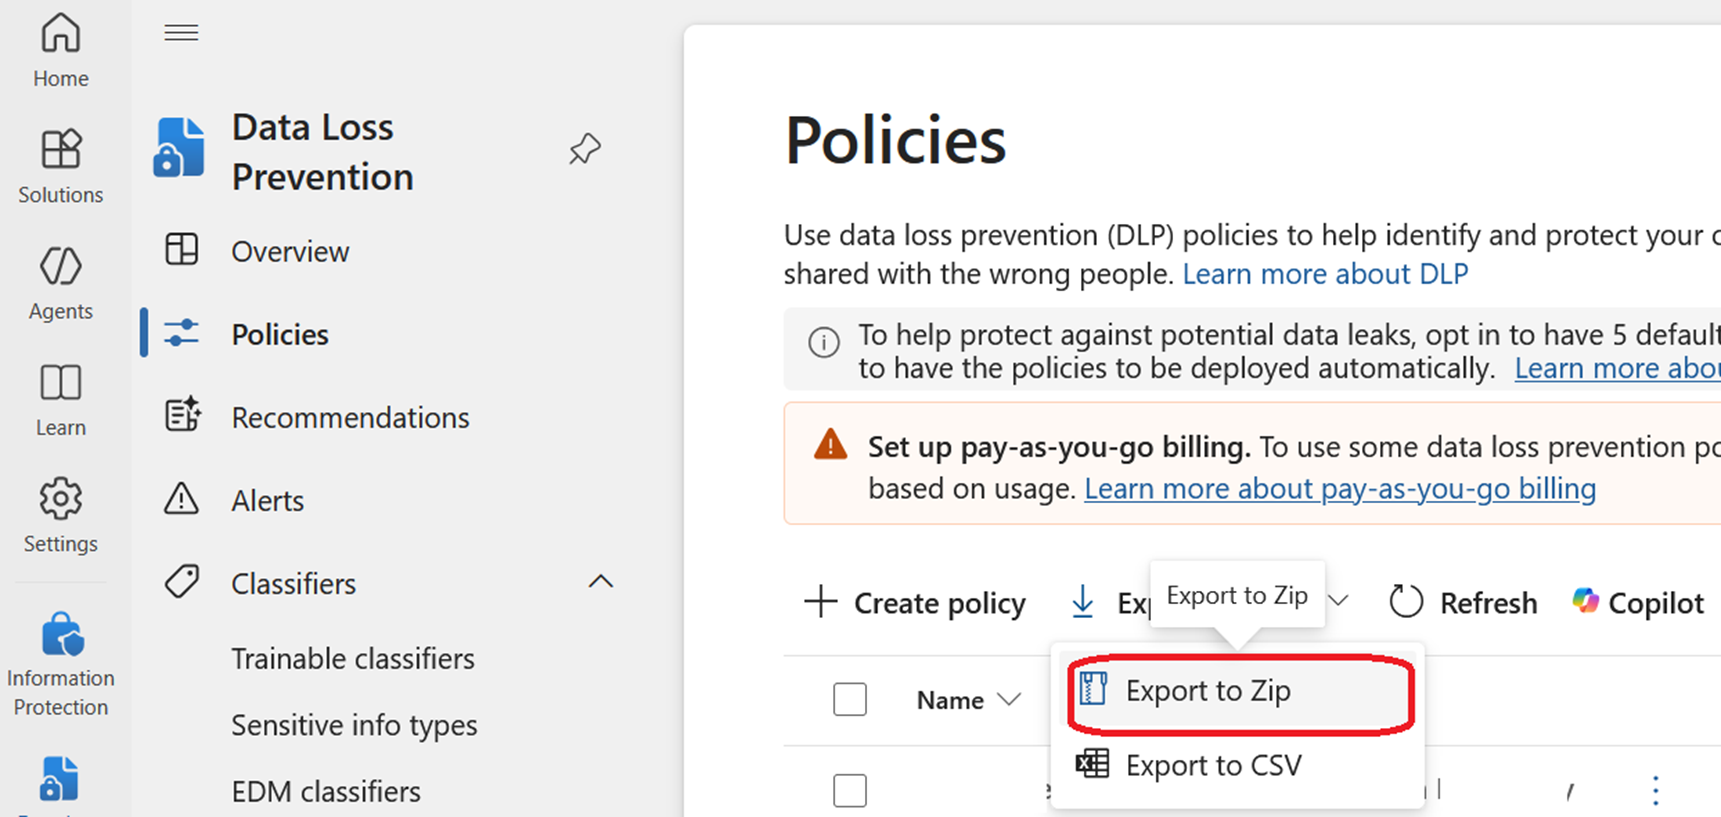This screenshot has width=1721, height=817.
Task: Open the Learn more link in default policies banner
Action: coord(1617,368)
